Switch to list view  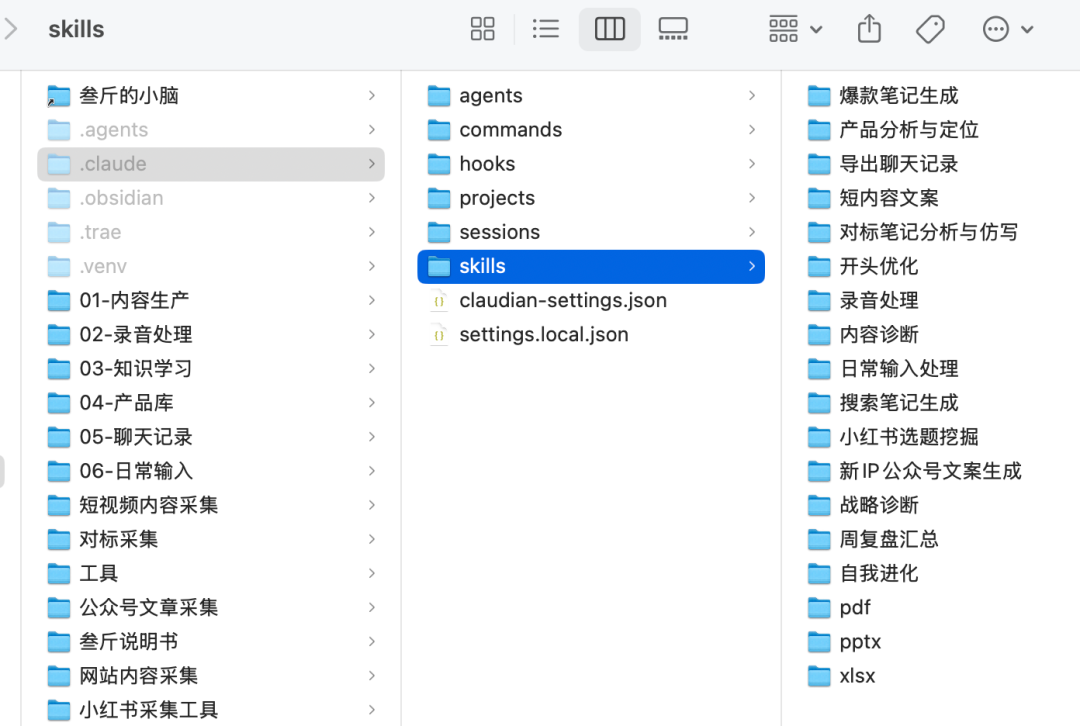(546, 29)
